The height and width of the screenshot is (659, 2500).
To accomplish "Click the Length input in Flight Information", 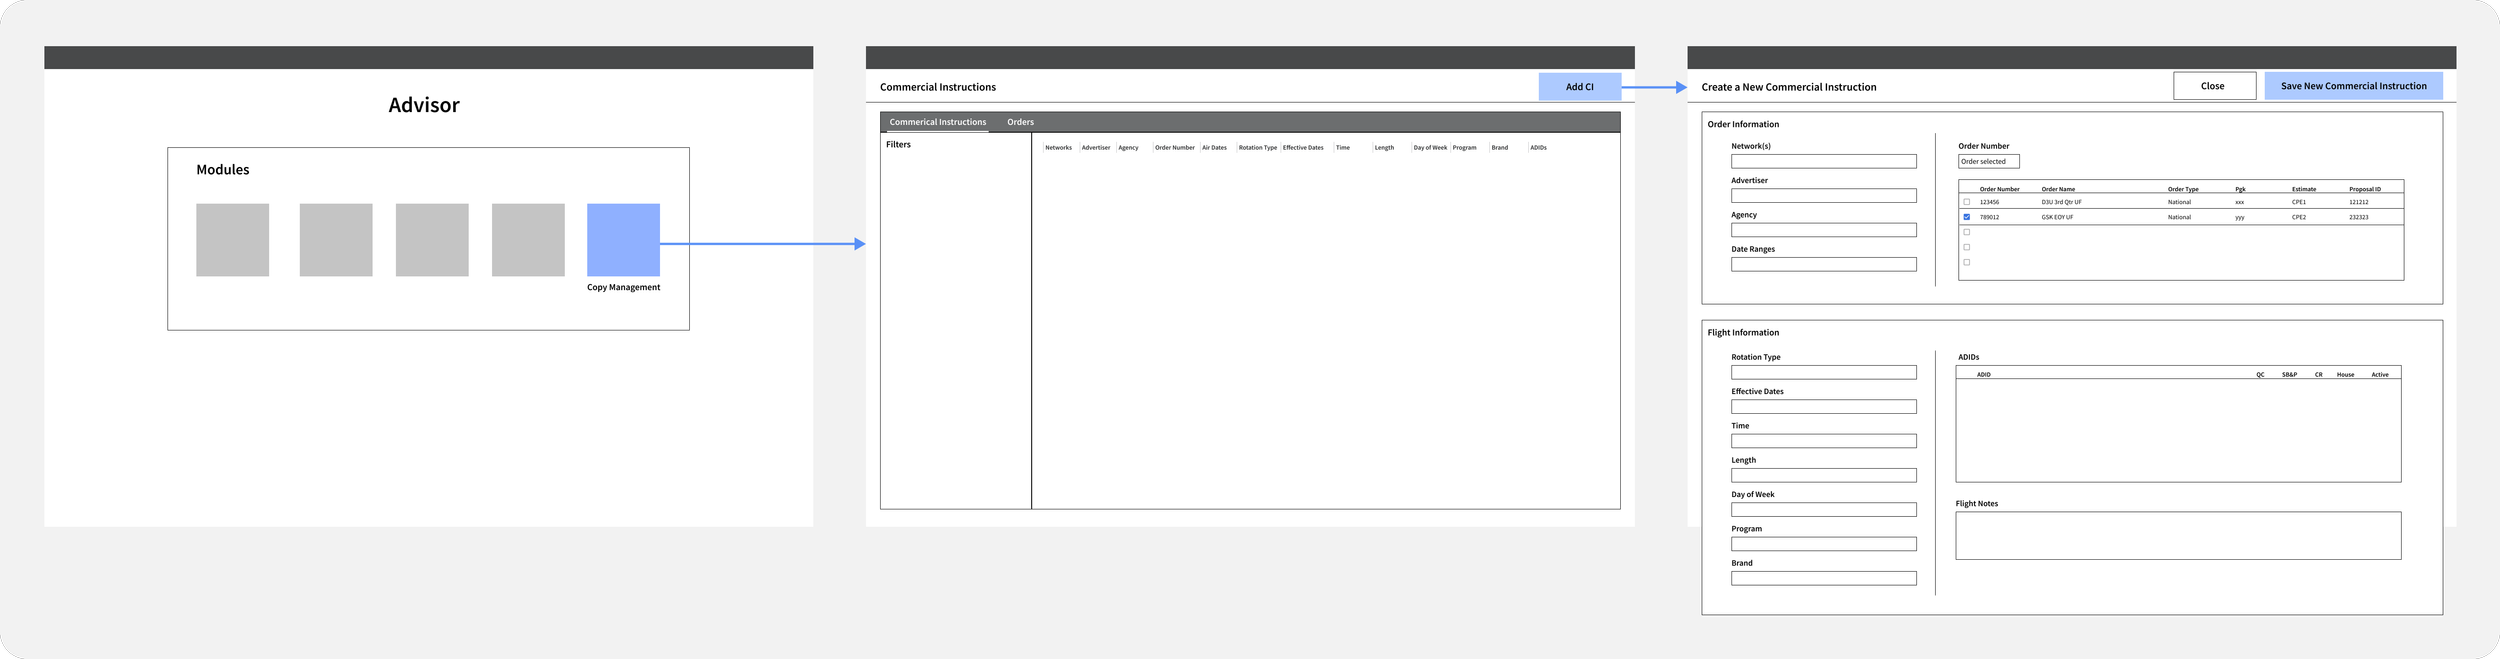I will pyautogui.click(x=1823, y=476).
